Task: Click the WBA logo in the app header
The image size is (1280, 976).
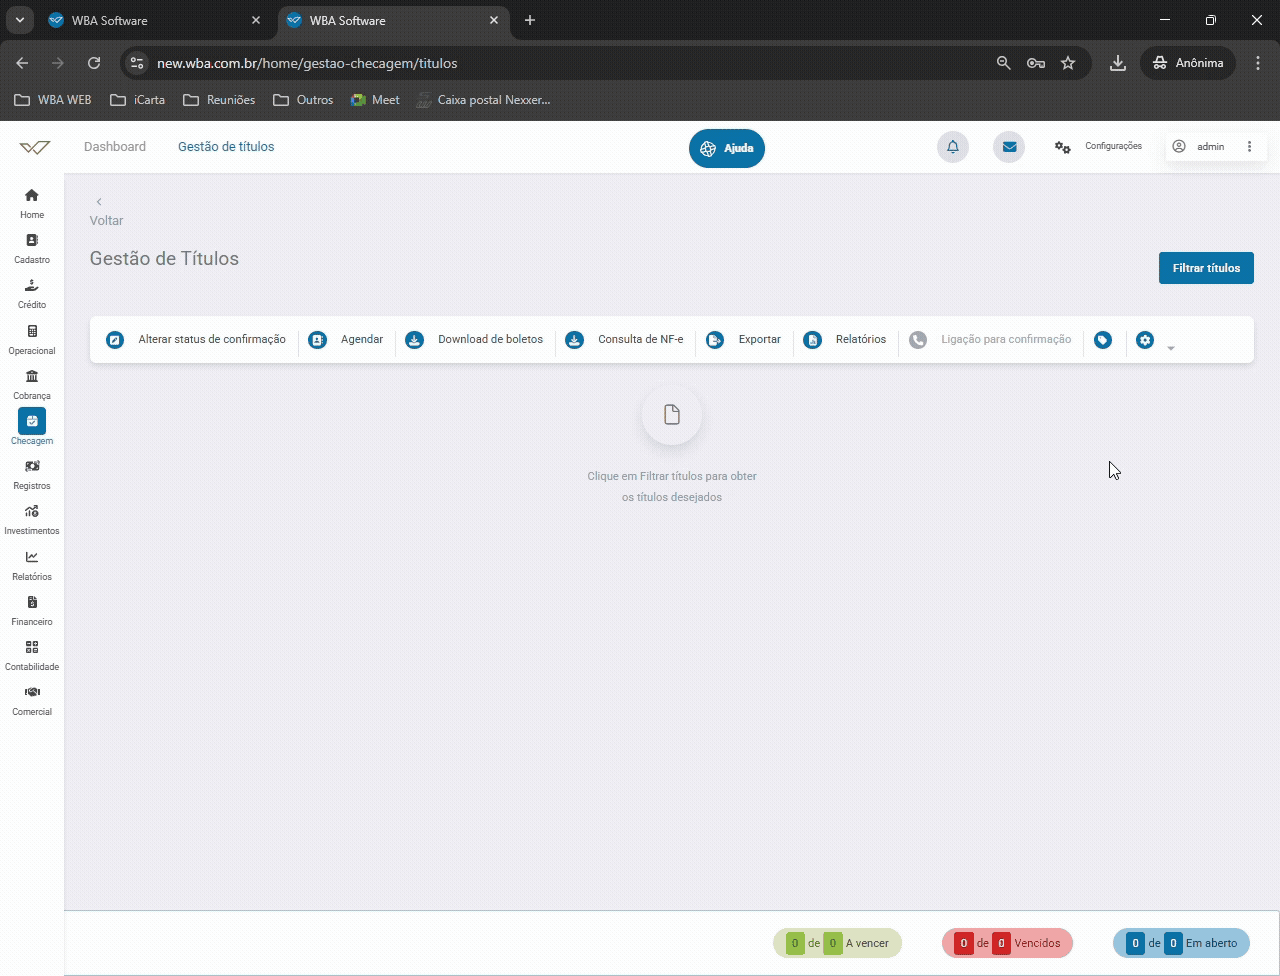Action: [35, 148]
